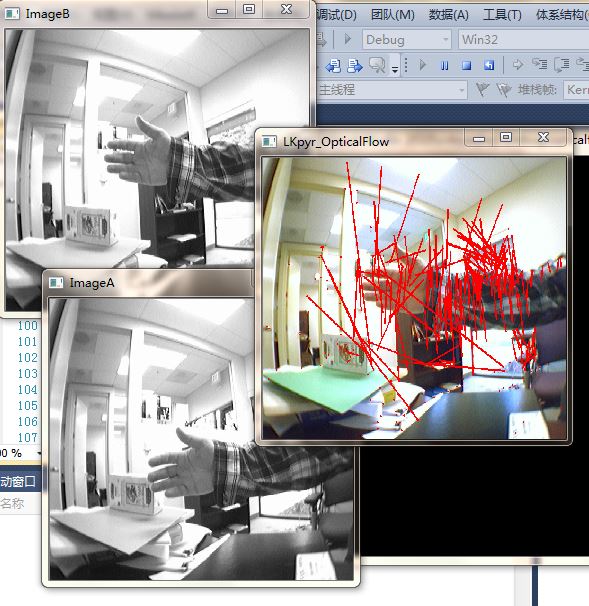This screenshot has width=589, height=606.
Task: Click the Step Over icon
Action: click(562, 65)
